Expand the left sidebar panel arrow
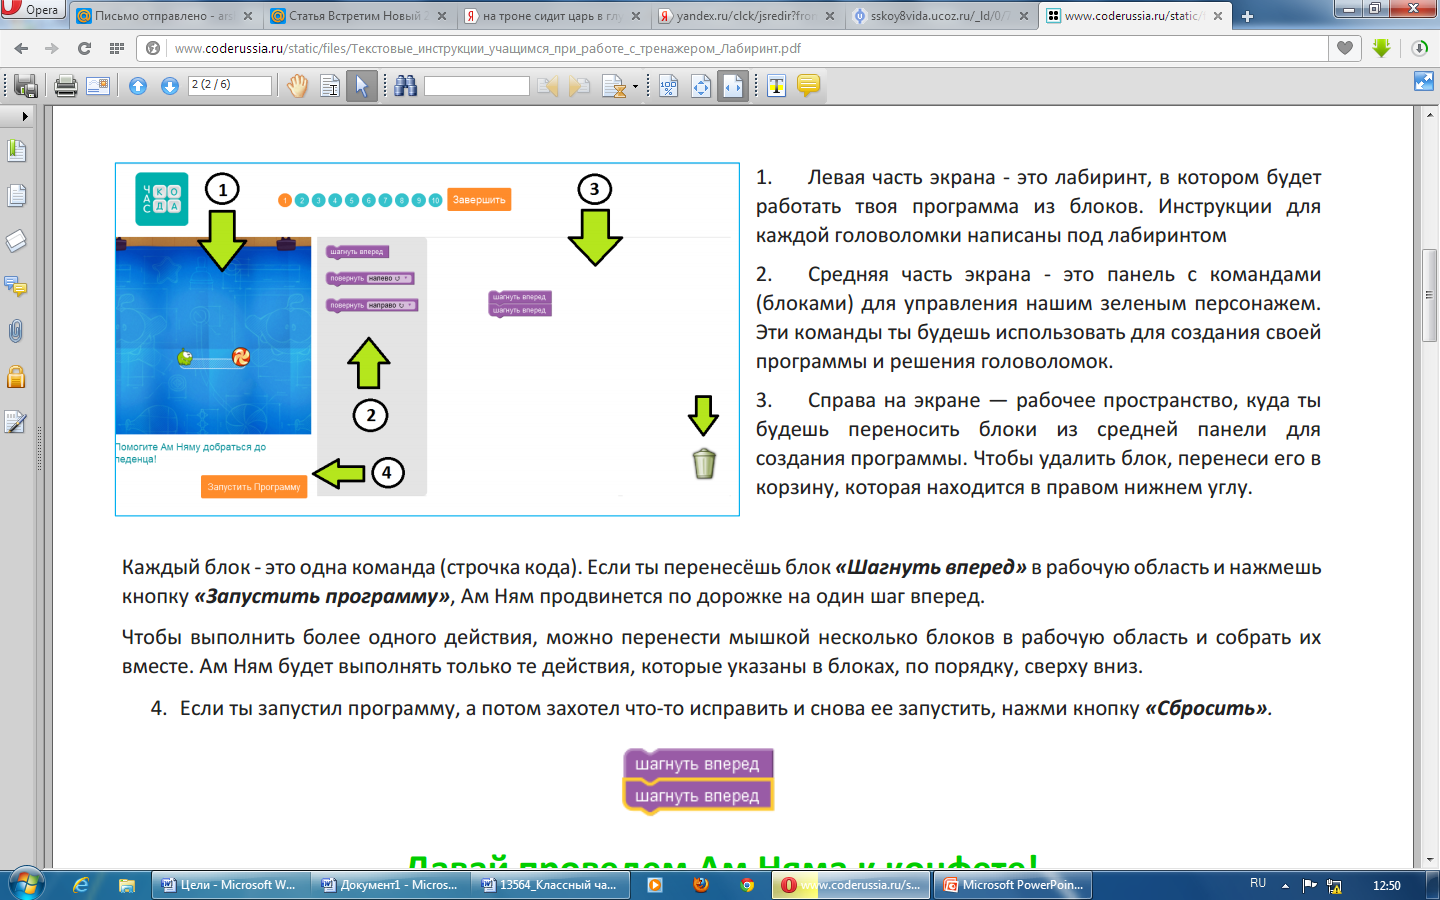 (25, 116)
